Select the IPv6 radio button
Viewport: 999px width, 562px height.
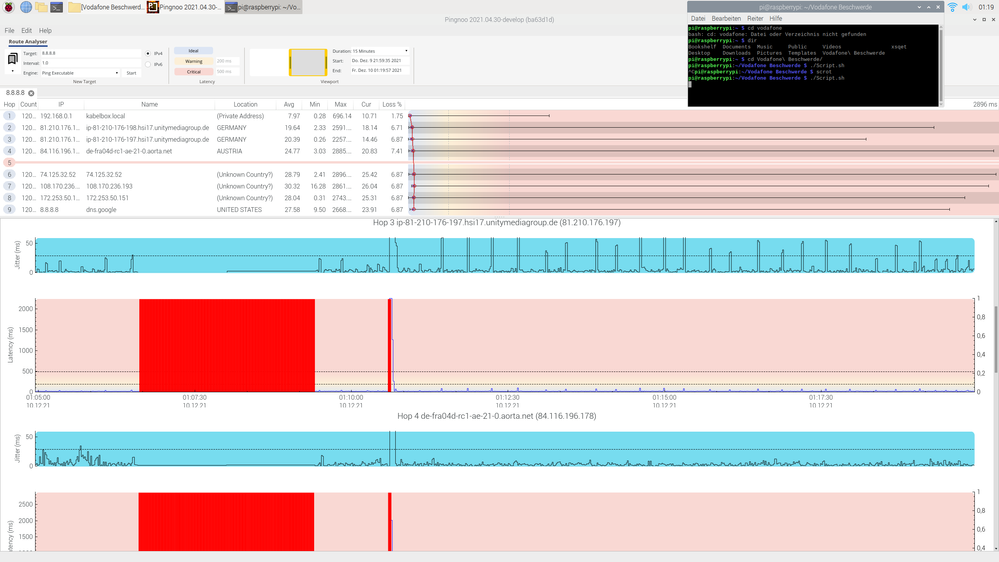click(149, 64)
